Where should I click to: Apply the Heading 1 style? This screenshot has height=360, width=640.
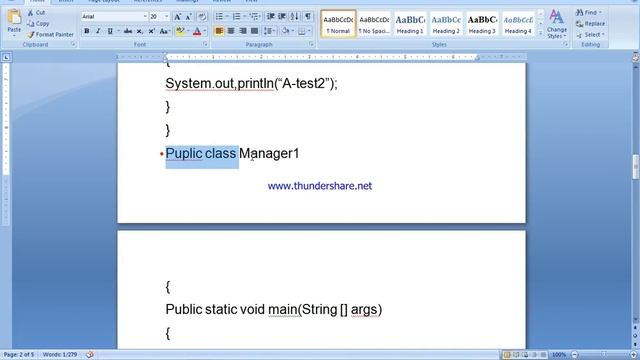coord(410,24)
